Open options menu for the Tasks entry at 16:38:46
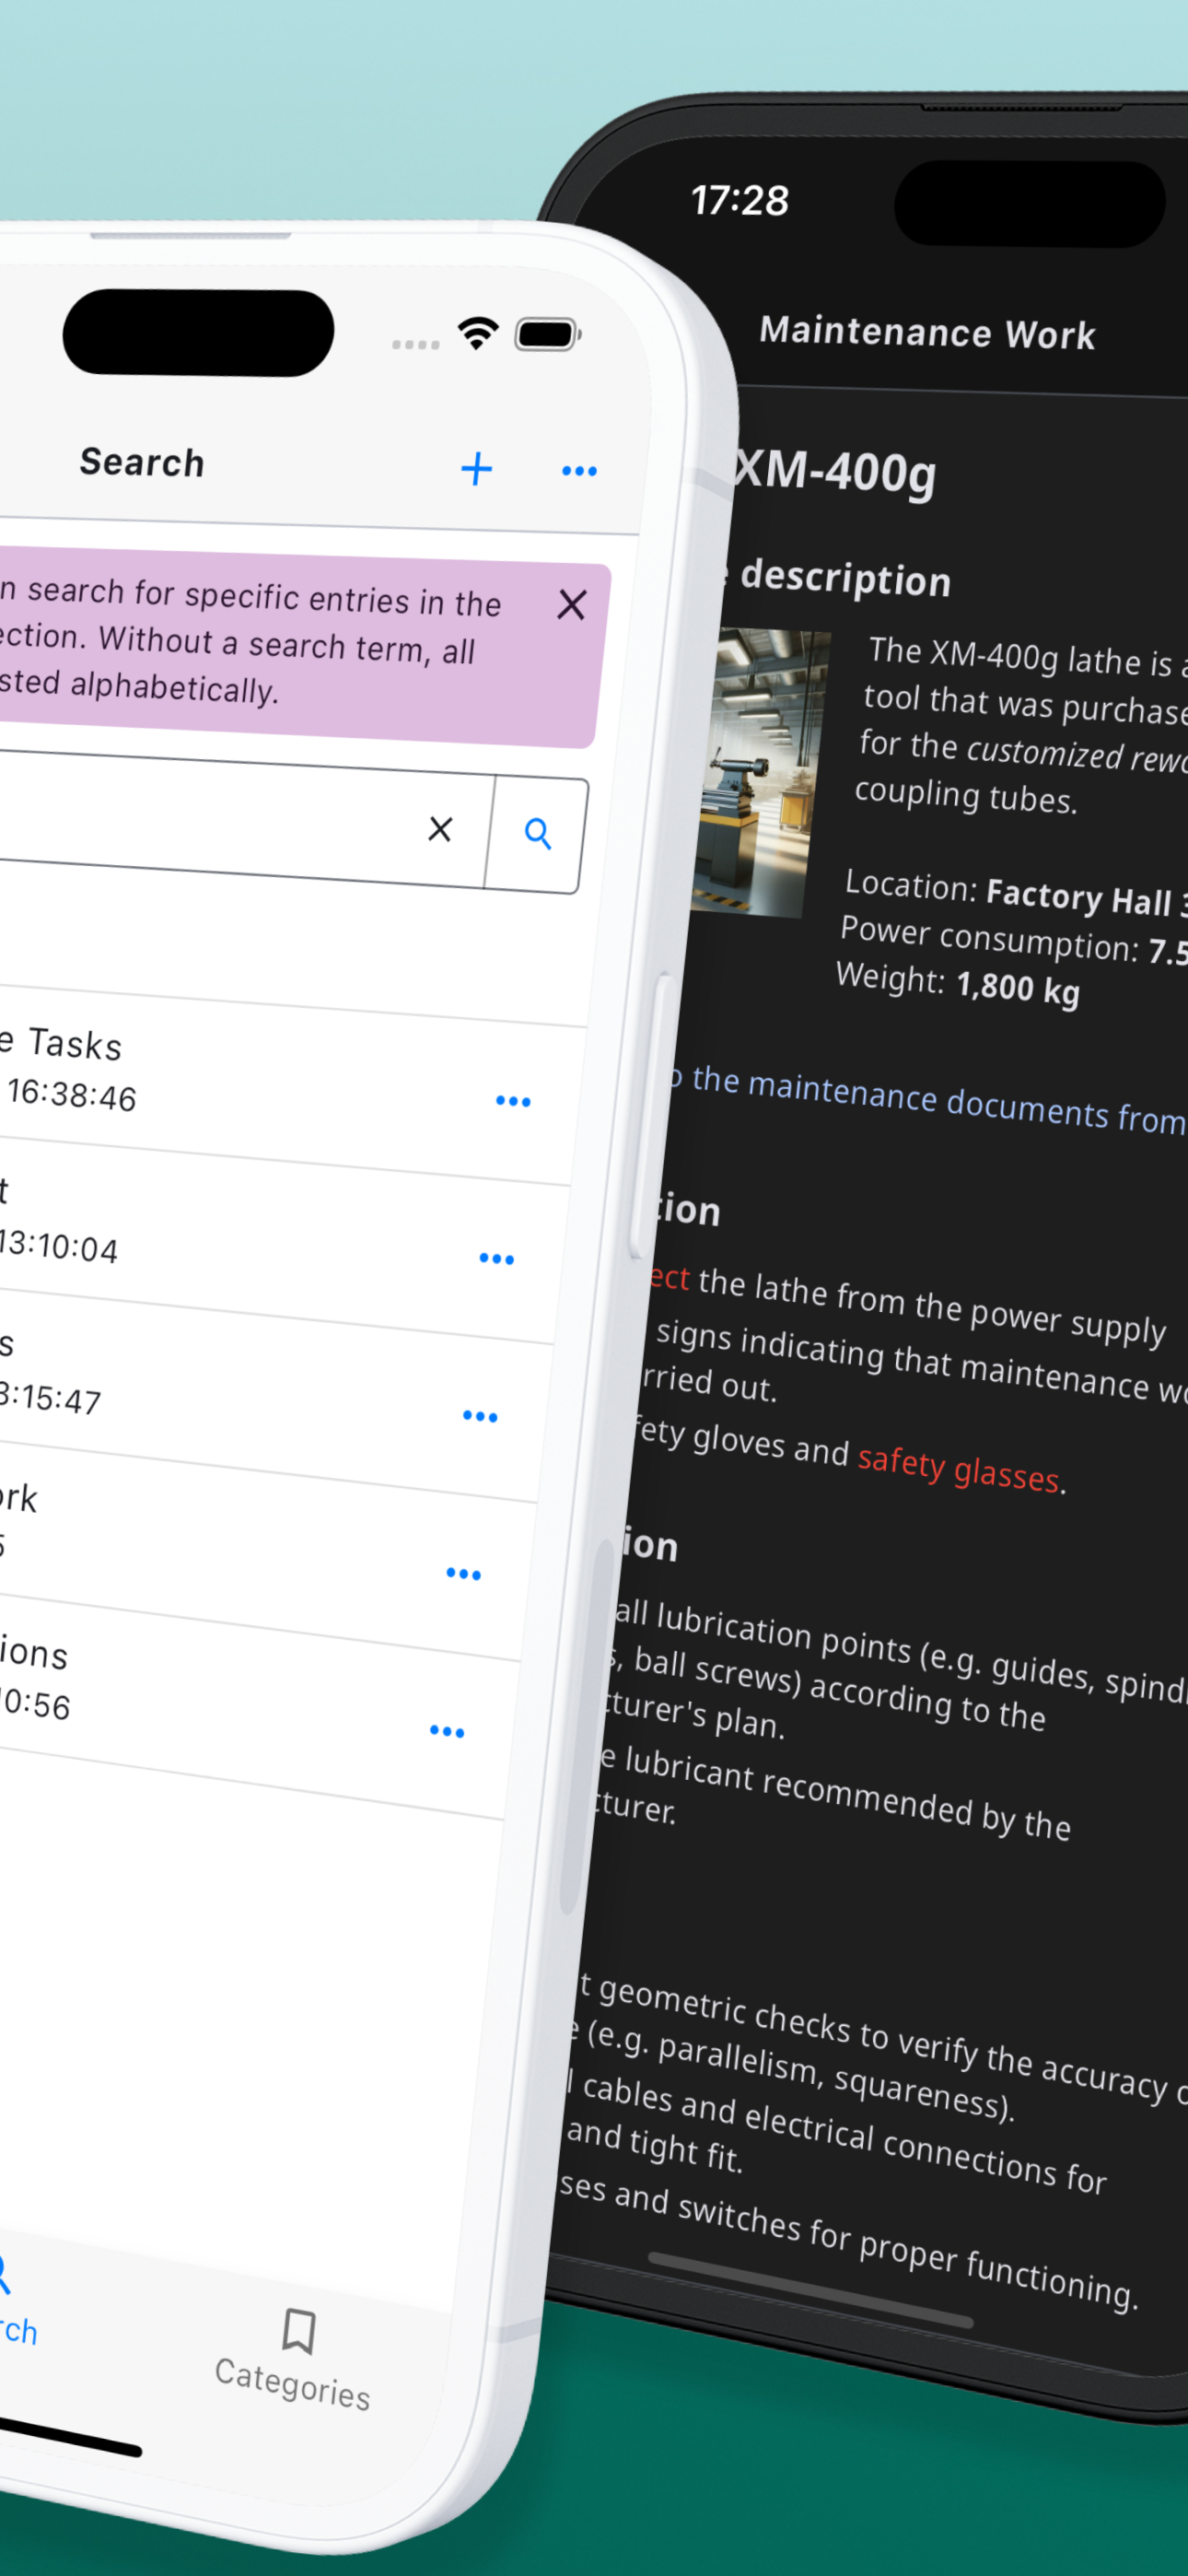Viewport: 1188px width, 2576px height. point(513,1101)
